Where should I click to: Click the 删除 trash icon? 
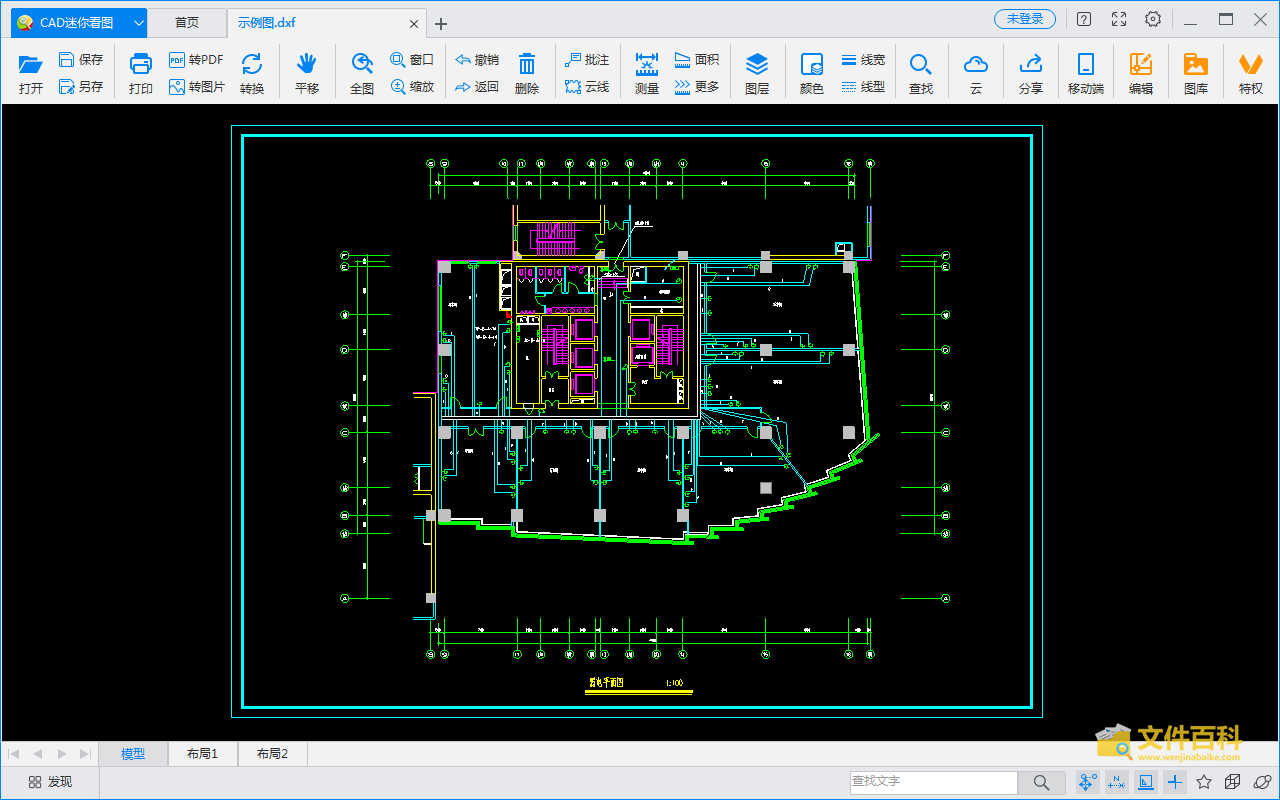pos(527,64)
